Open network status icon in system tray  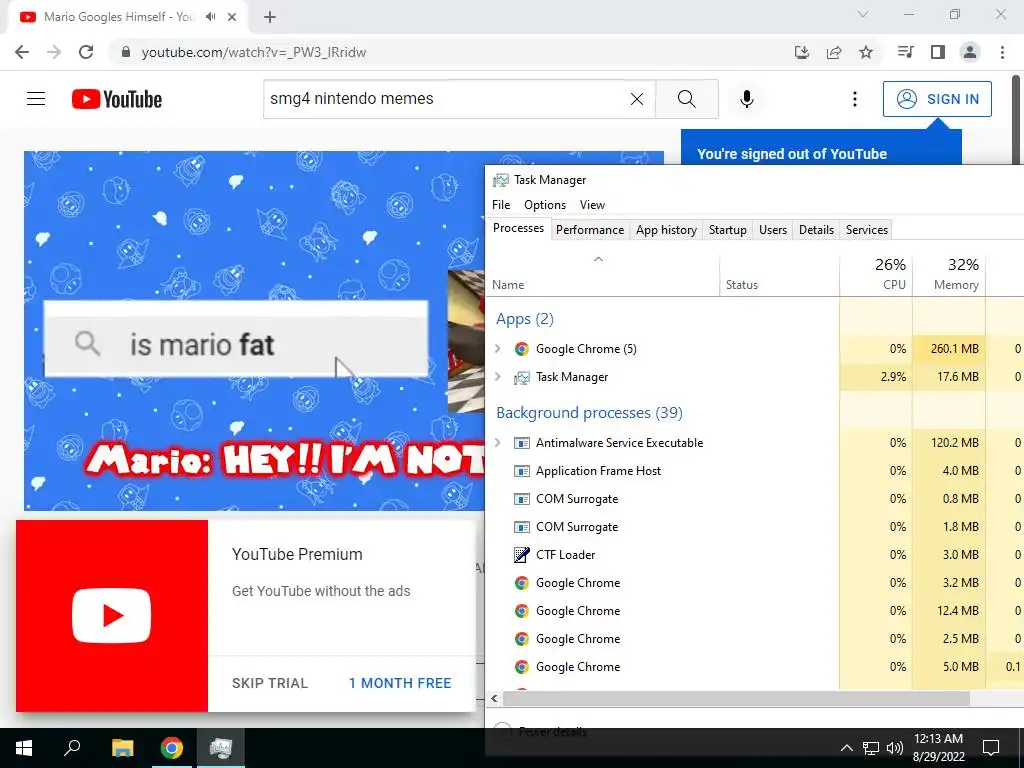point(871,748)
